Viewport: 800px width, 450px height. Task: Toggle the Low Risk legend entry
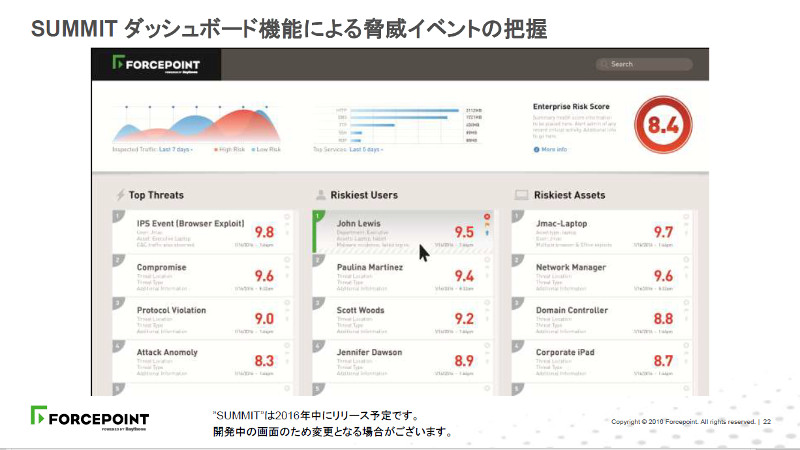tap(266, 149)
